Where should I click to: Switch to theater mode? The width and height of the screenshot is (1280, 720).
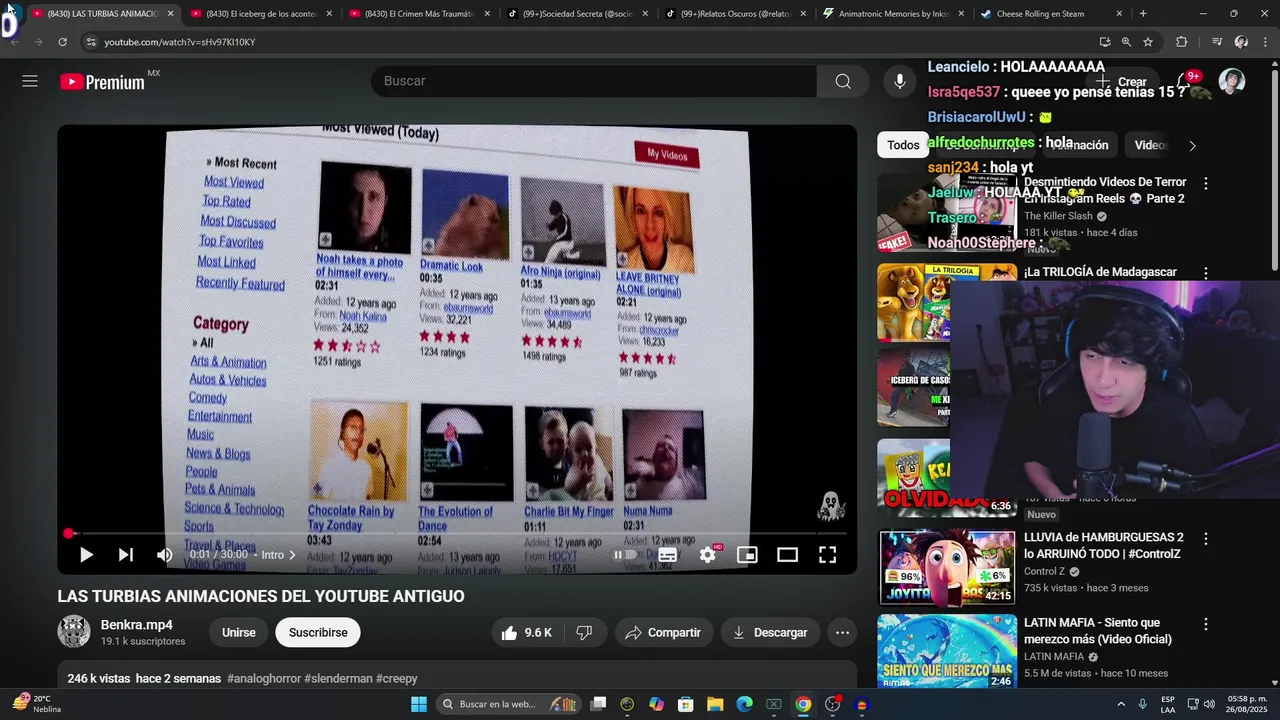tap(787, 555)
